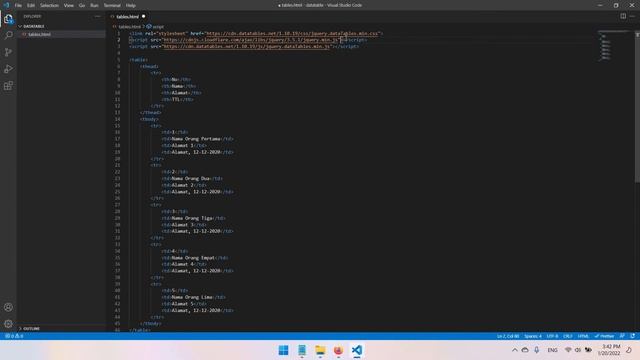Click the code minimap overview
Screen dimensions: 640x360
coord(614,46)
